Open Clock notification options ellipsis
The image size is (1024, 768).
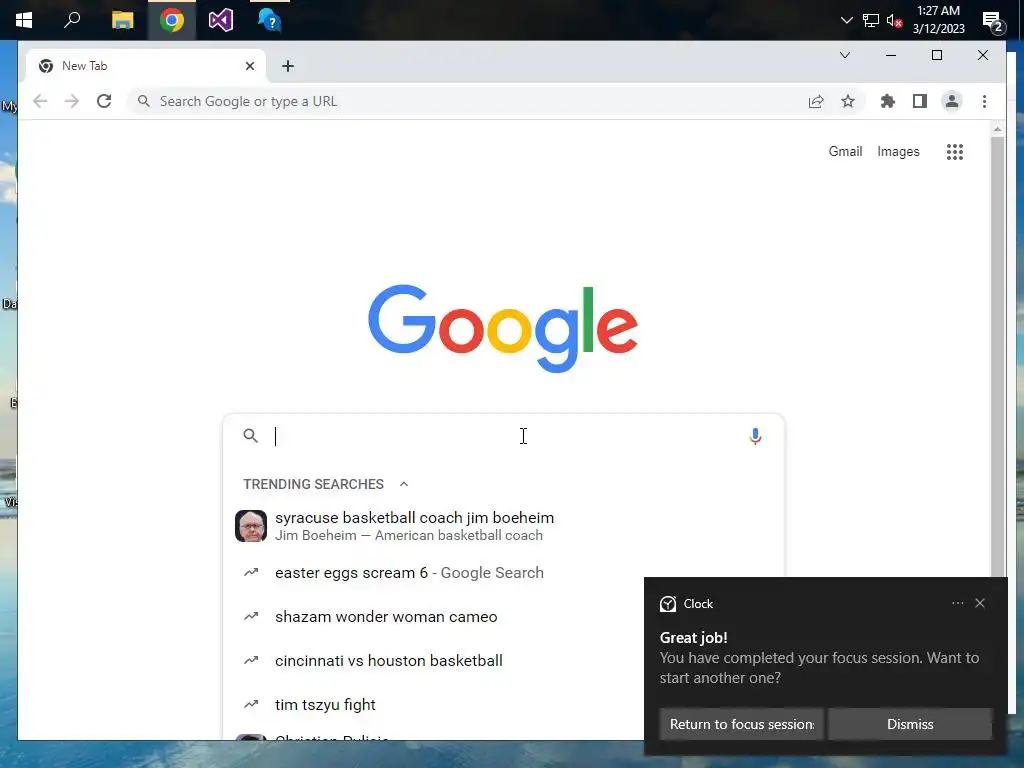click(957, 603)
